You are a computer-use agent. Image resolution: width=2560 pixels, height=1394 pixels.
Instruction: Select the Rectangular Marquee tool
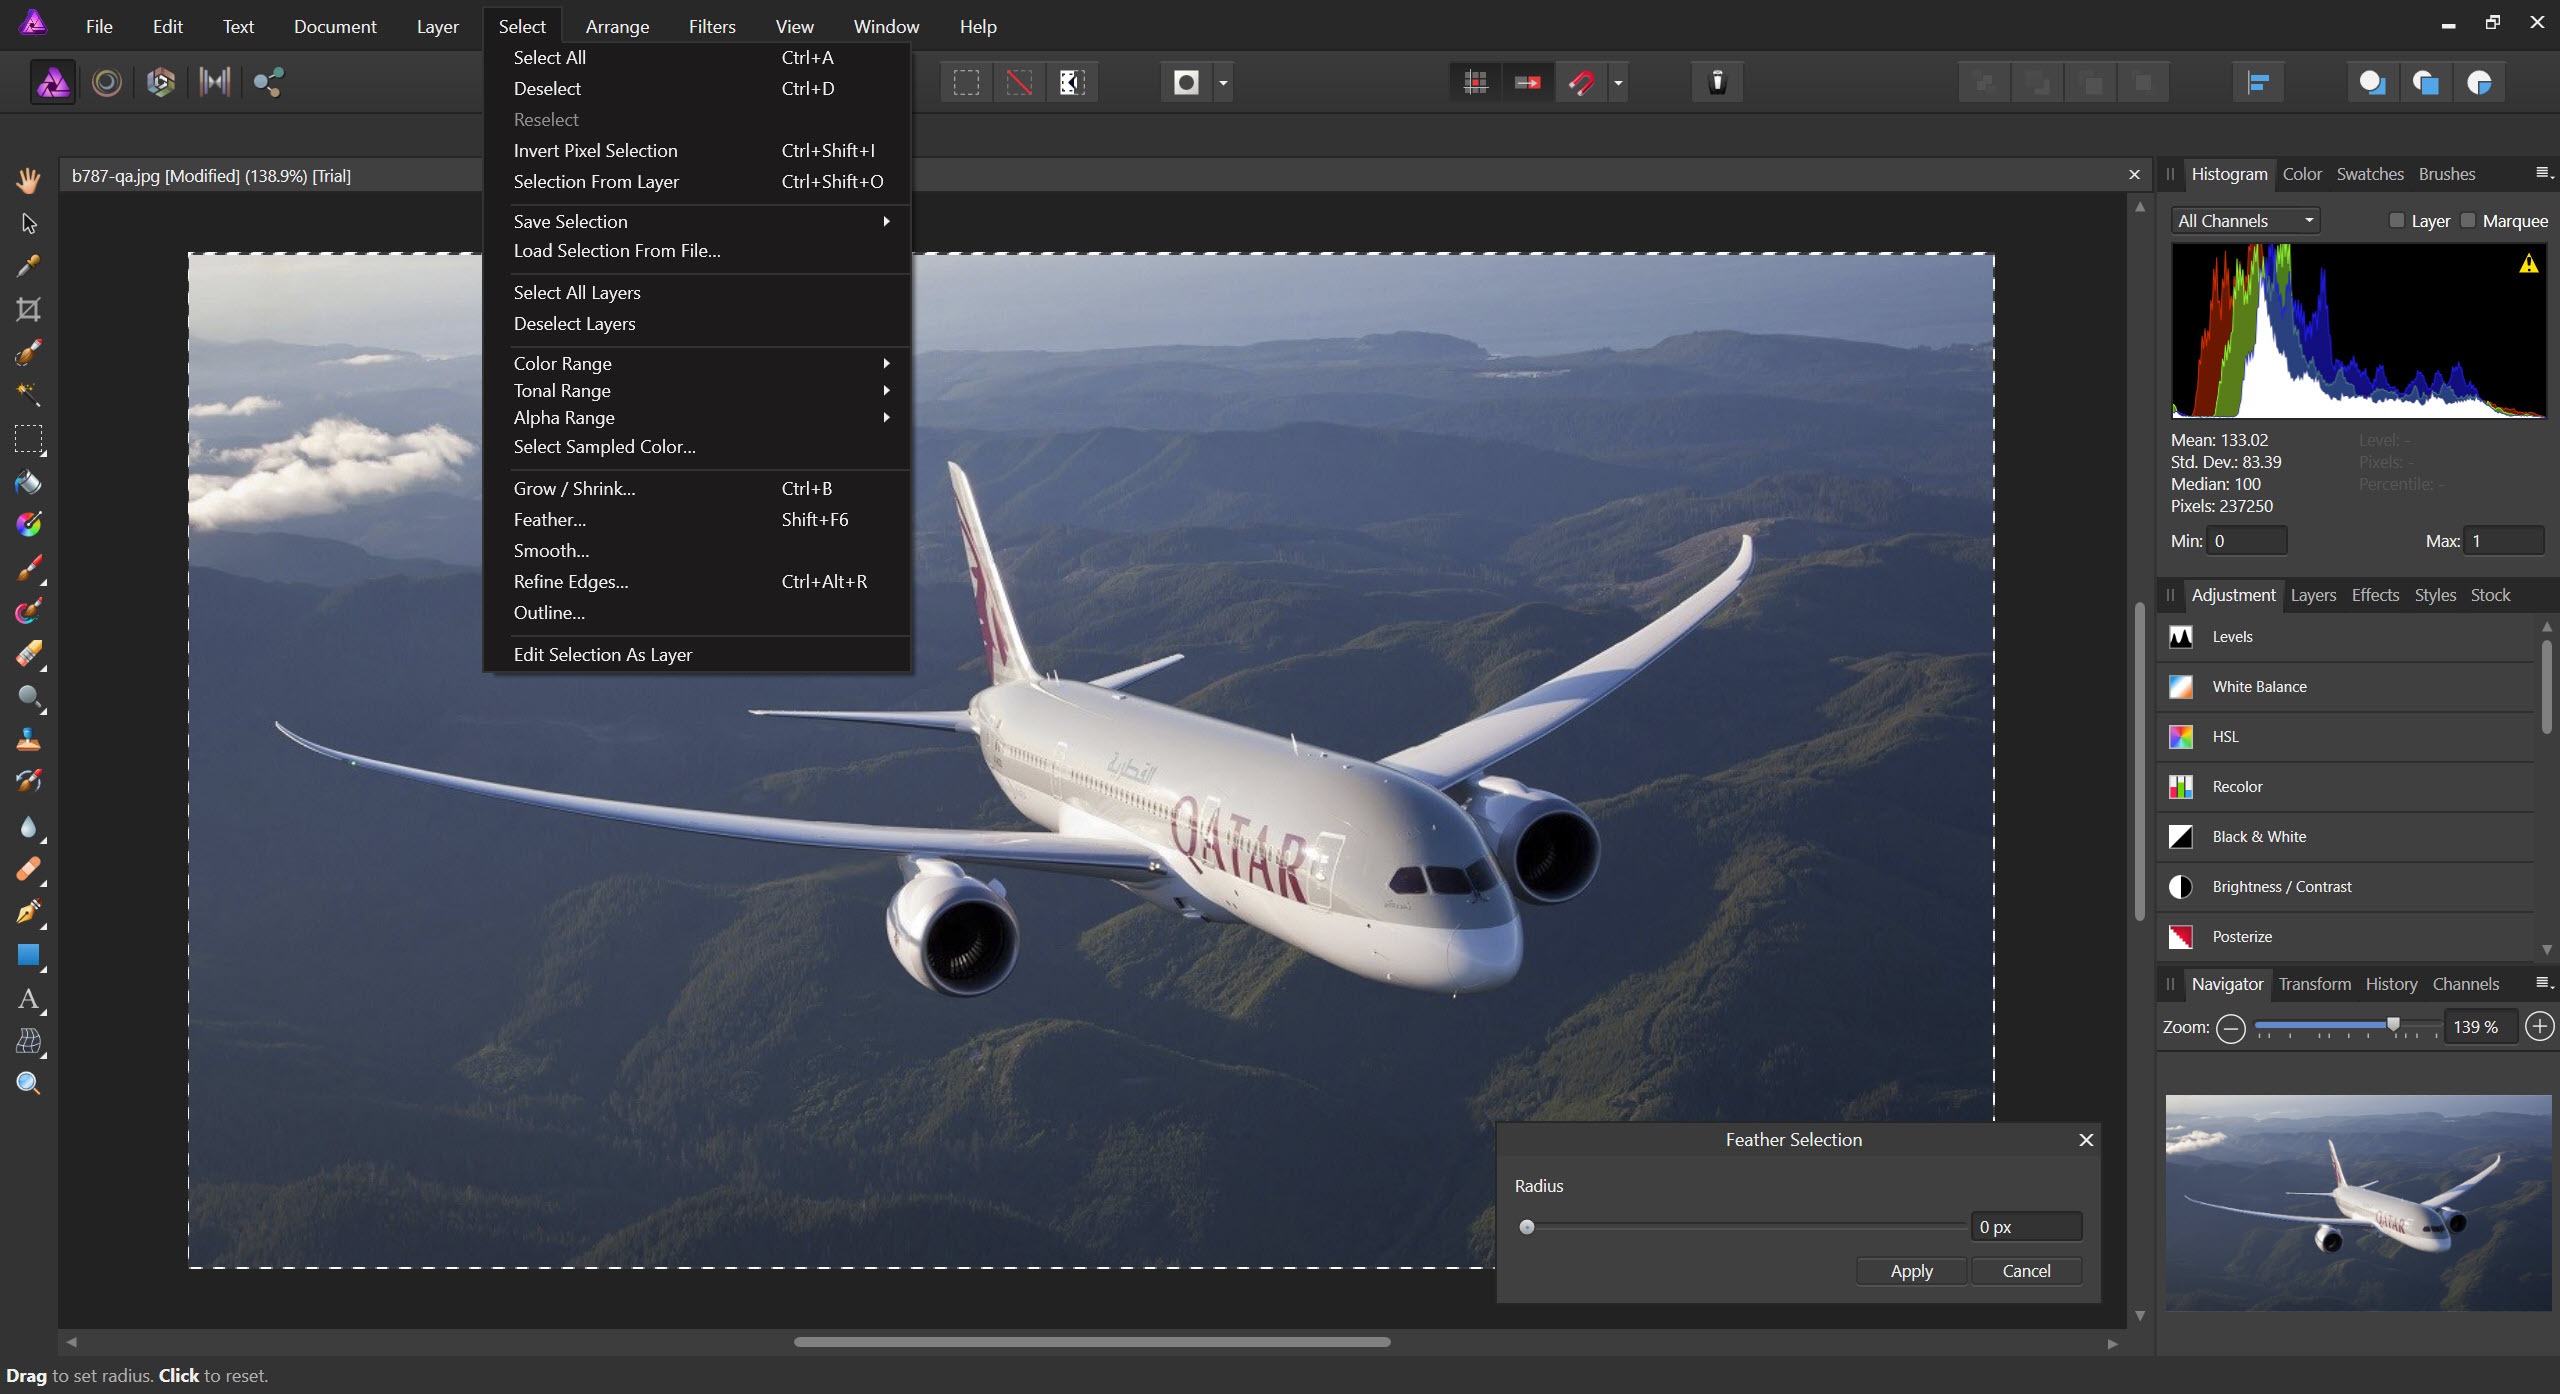click(x=28, y=439)
